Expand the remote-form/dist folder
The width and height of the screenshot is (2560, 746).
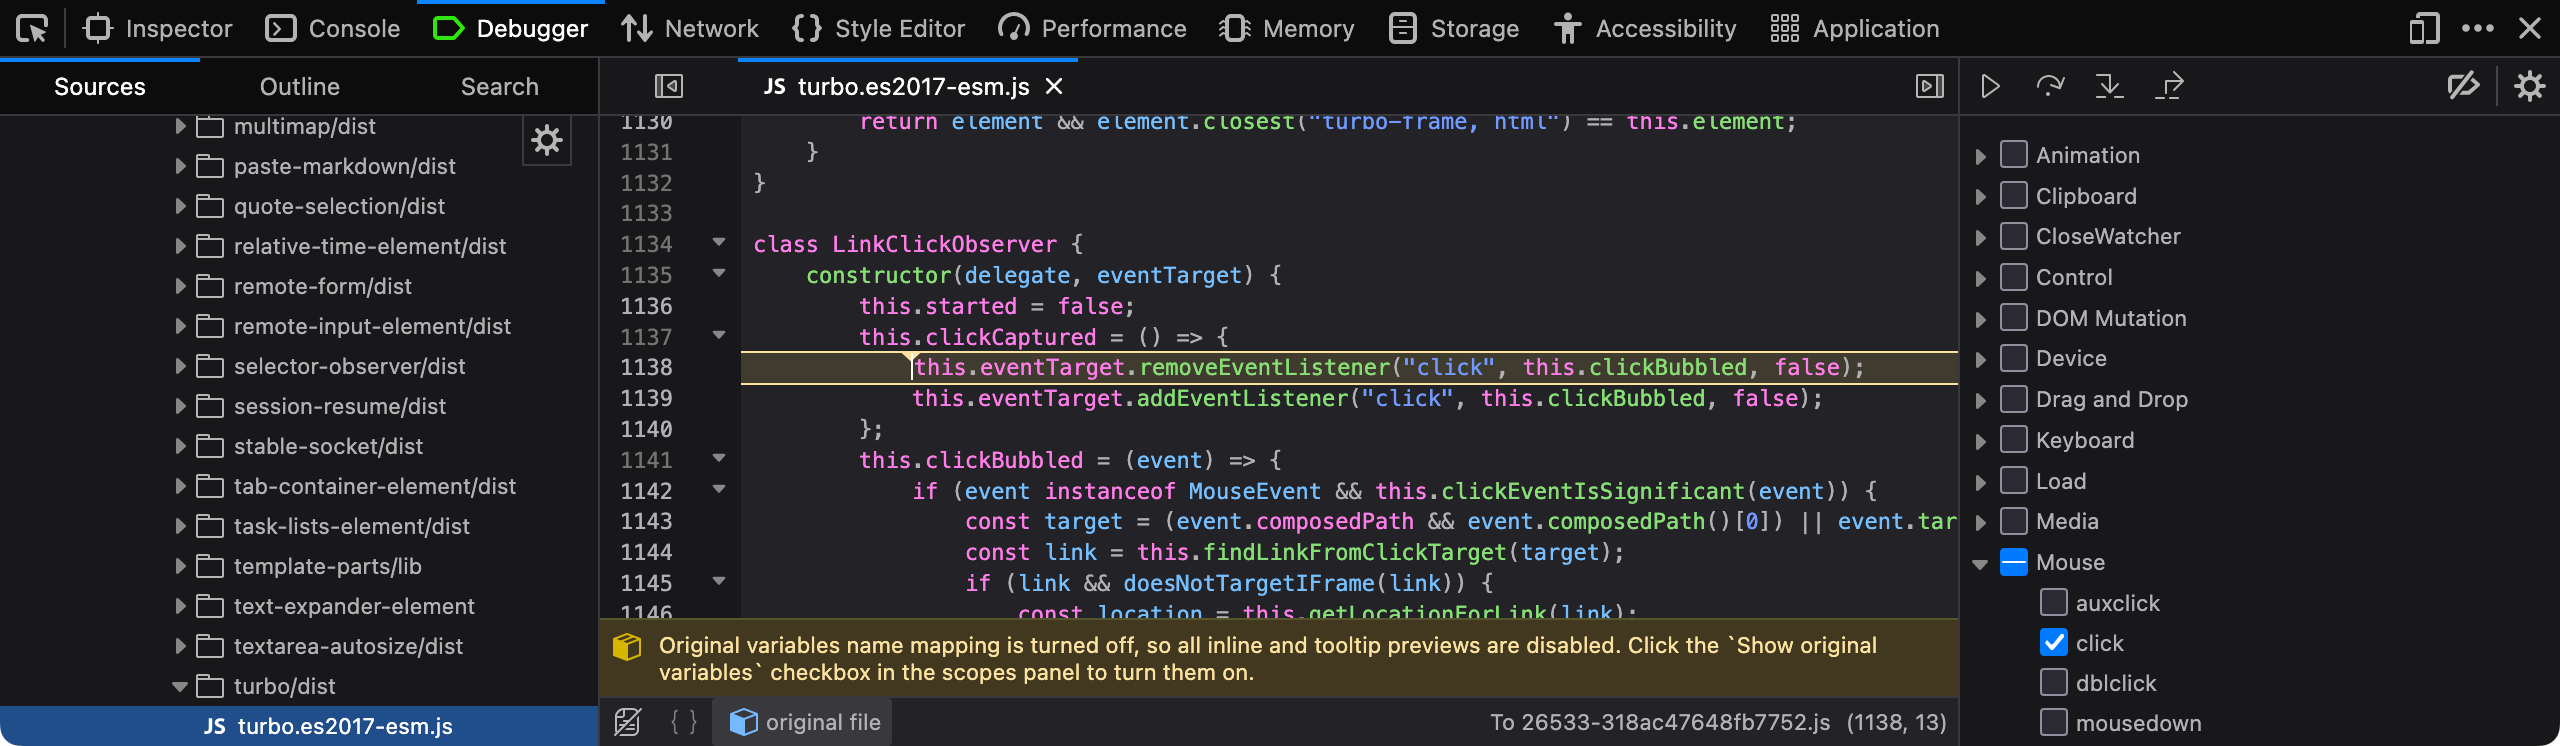[x=180, y=286]
